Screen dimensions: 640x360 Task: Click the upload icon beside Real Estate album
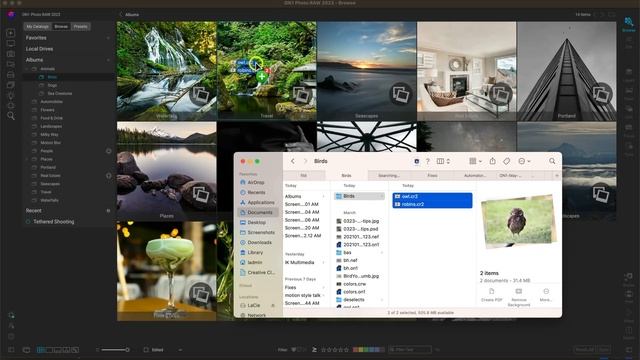click(x=109, y=176)
